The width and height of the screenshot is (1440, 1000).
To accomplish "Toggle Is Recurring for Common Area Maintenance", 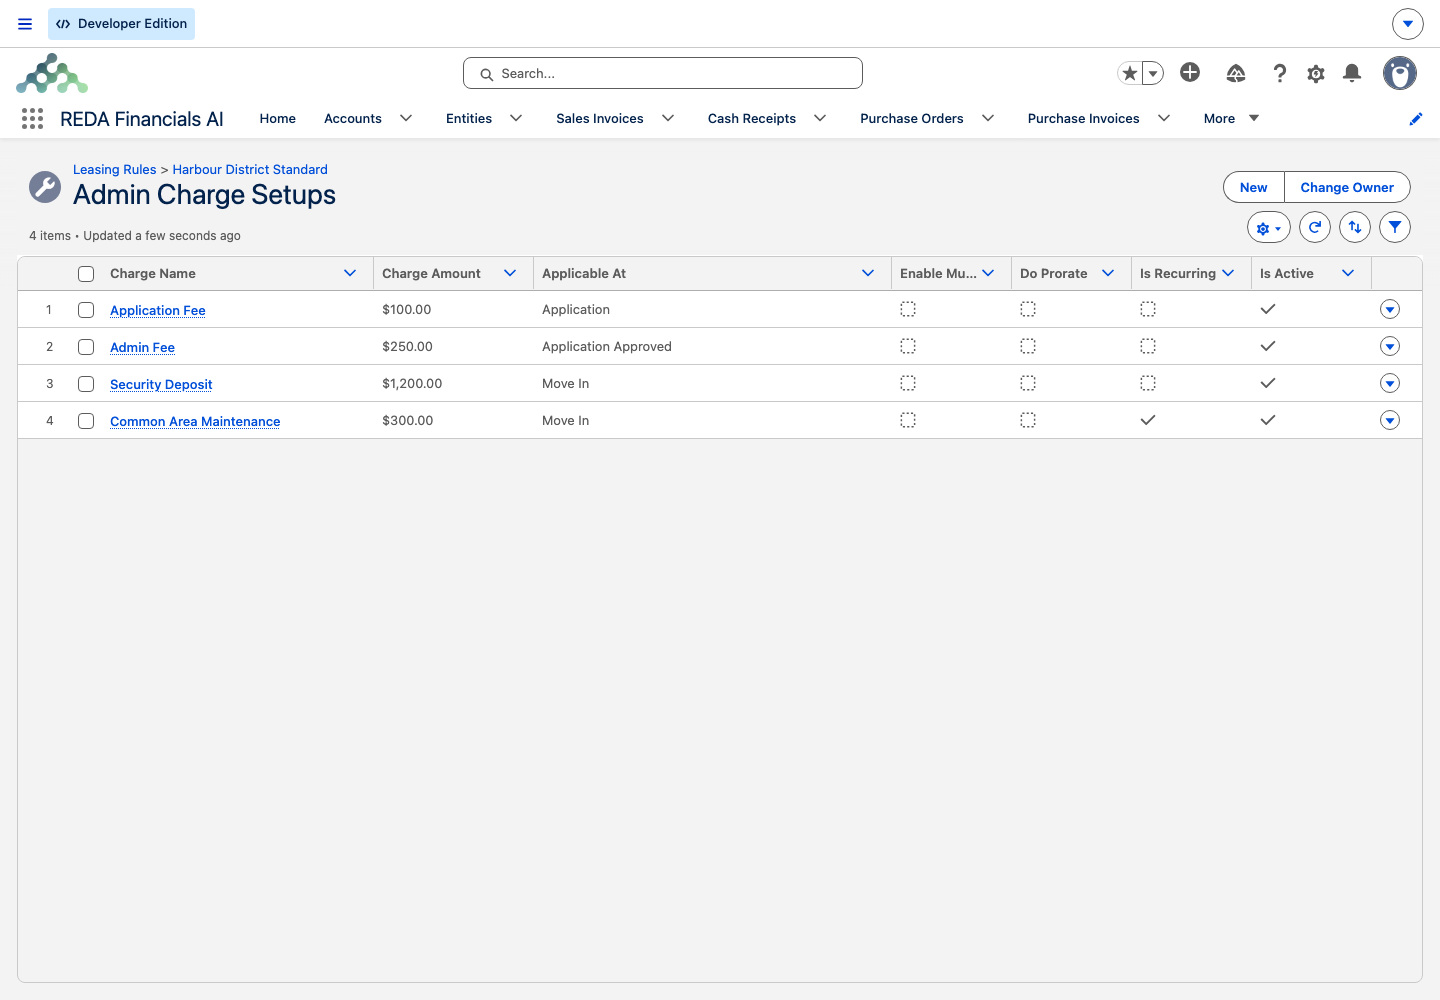I will [1148, 420].
